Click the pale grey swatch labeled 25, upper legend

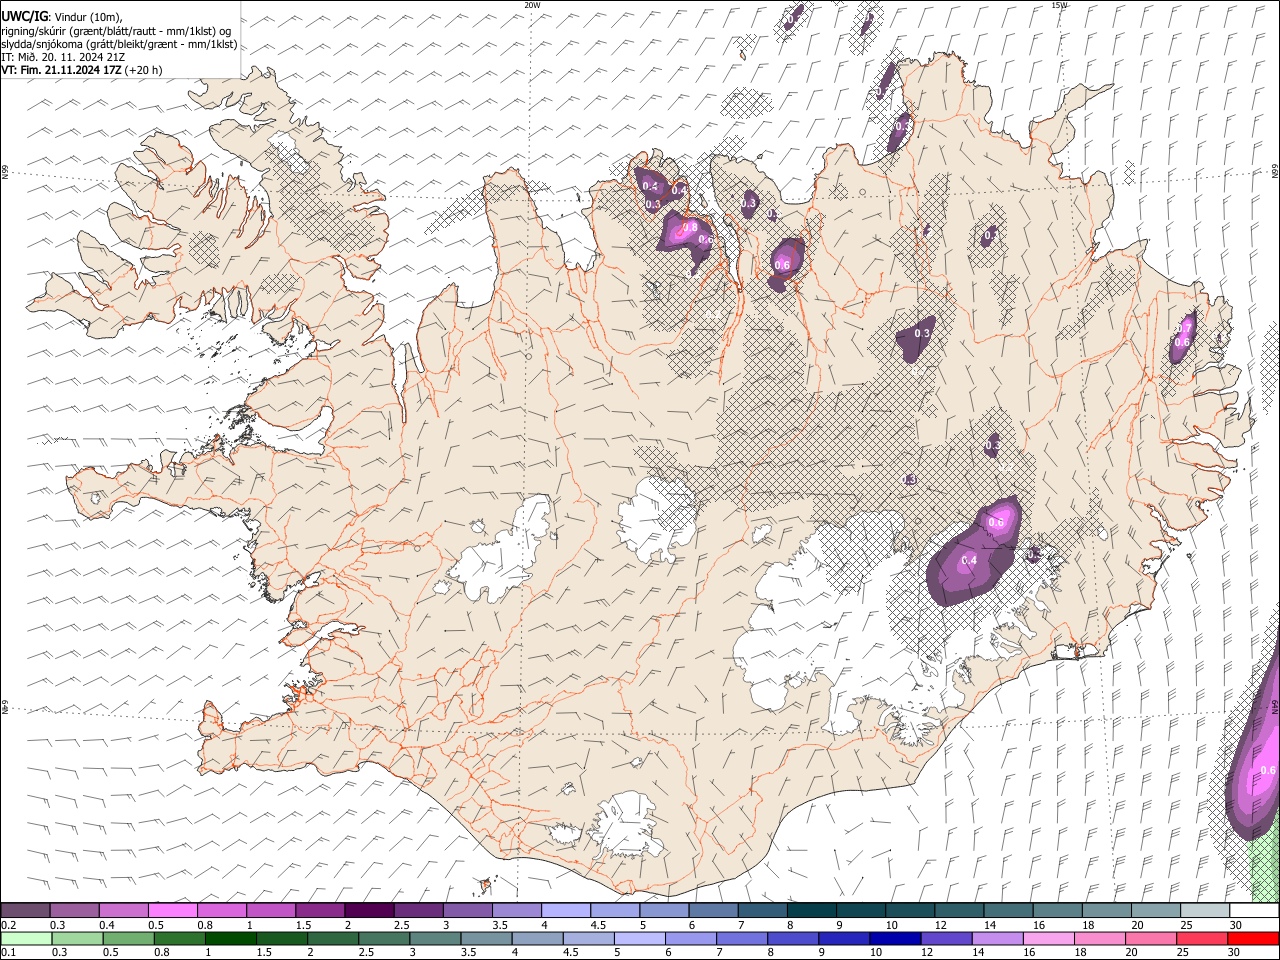click(x=1205, y=910)
